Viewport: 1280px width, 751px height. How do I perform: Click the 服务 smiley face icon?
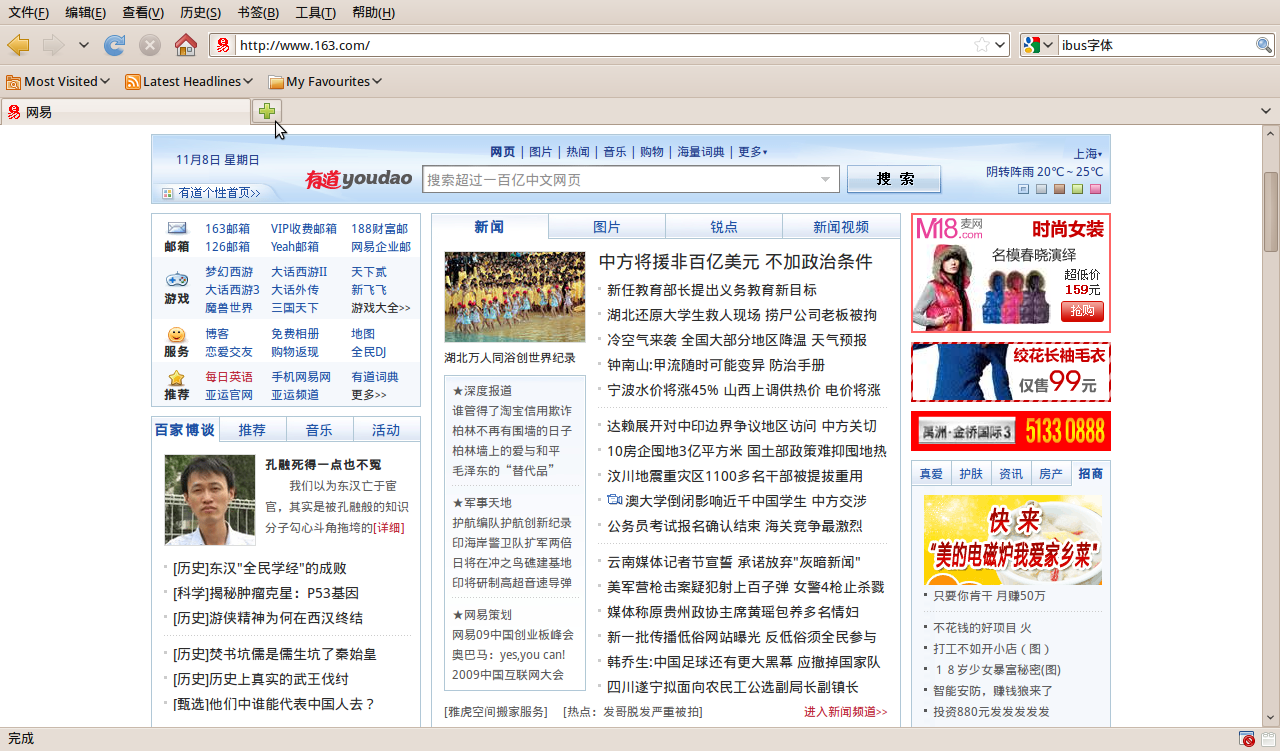coord(177,334)
